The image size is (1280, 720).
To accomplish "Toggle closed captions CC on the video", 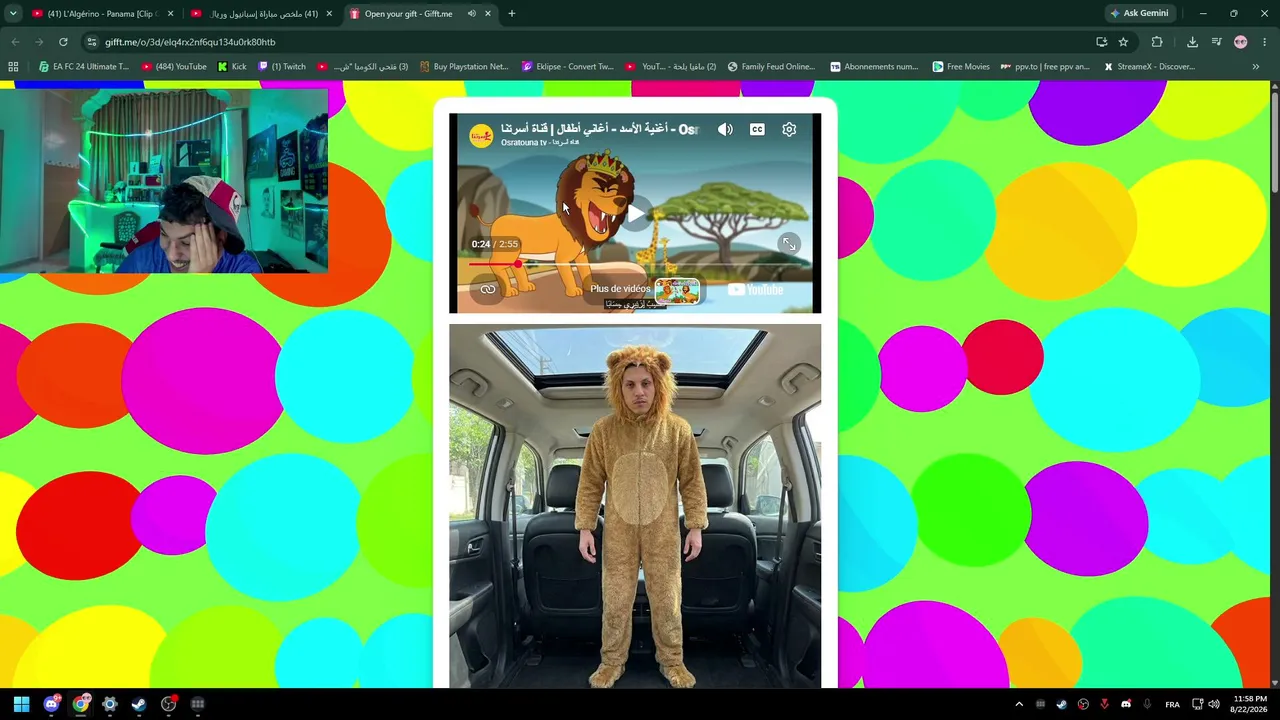I will coord(757,129).
